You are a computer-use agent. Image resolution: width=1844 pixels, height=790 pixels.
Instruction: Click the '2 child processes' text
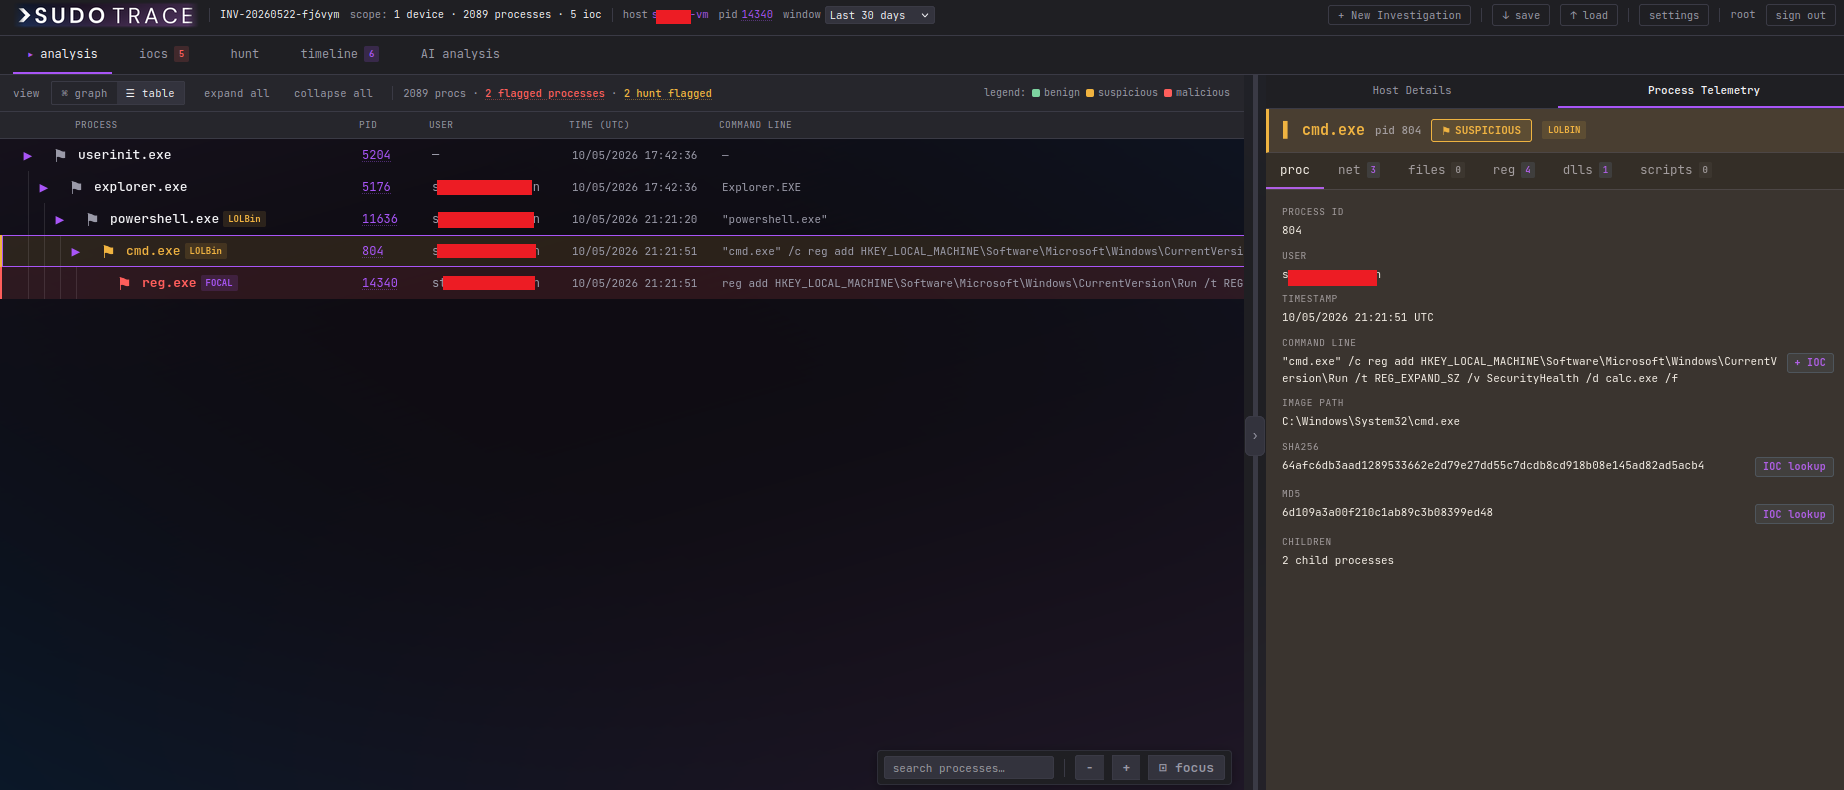(x=1338, y=560)
